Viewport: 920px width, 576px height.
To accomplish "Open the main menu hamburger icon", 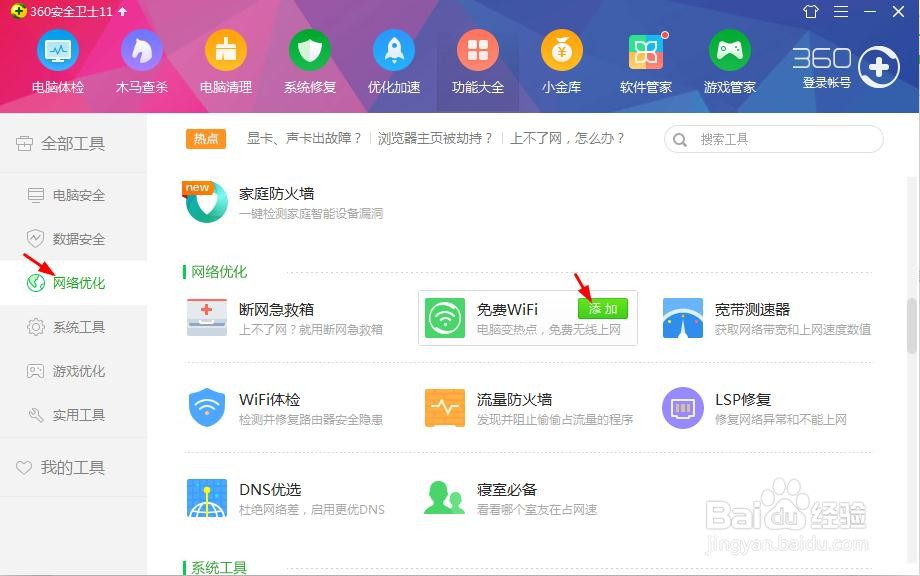I will (841, 11).
